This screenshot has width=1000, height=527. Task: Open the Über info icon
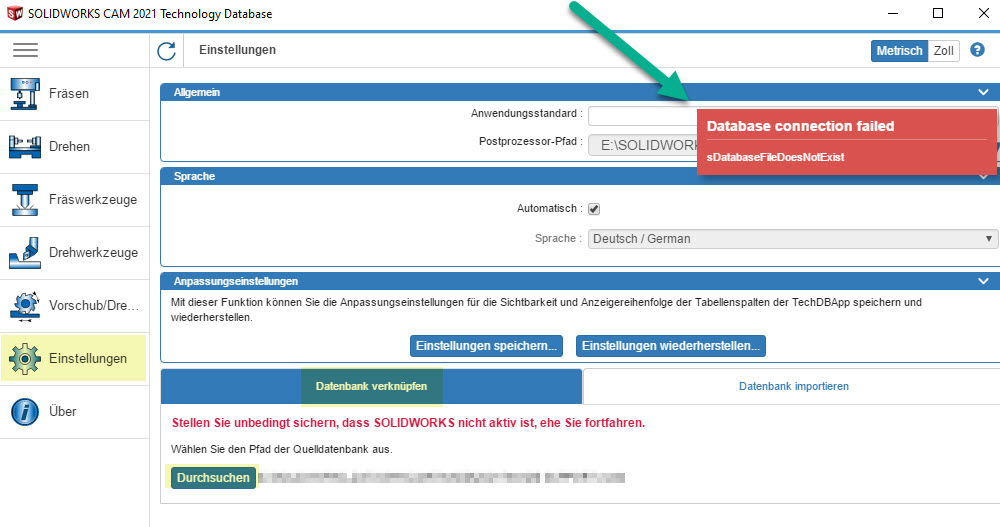click(x=25, y=412)
